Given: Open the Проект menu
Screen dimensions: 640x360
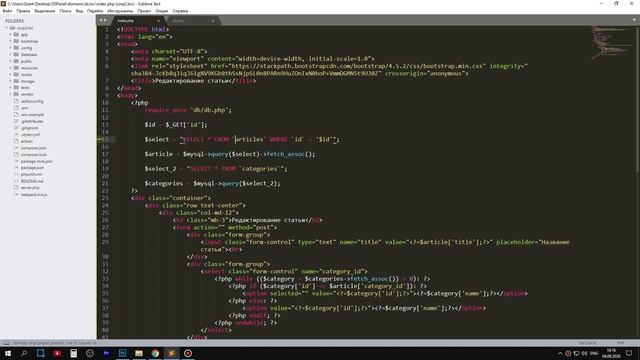Looking at the screenshot, I should [144, 11].
